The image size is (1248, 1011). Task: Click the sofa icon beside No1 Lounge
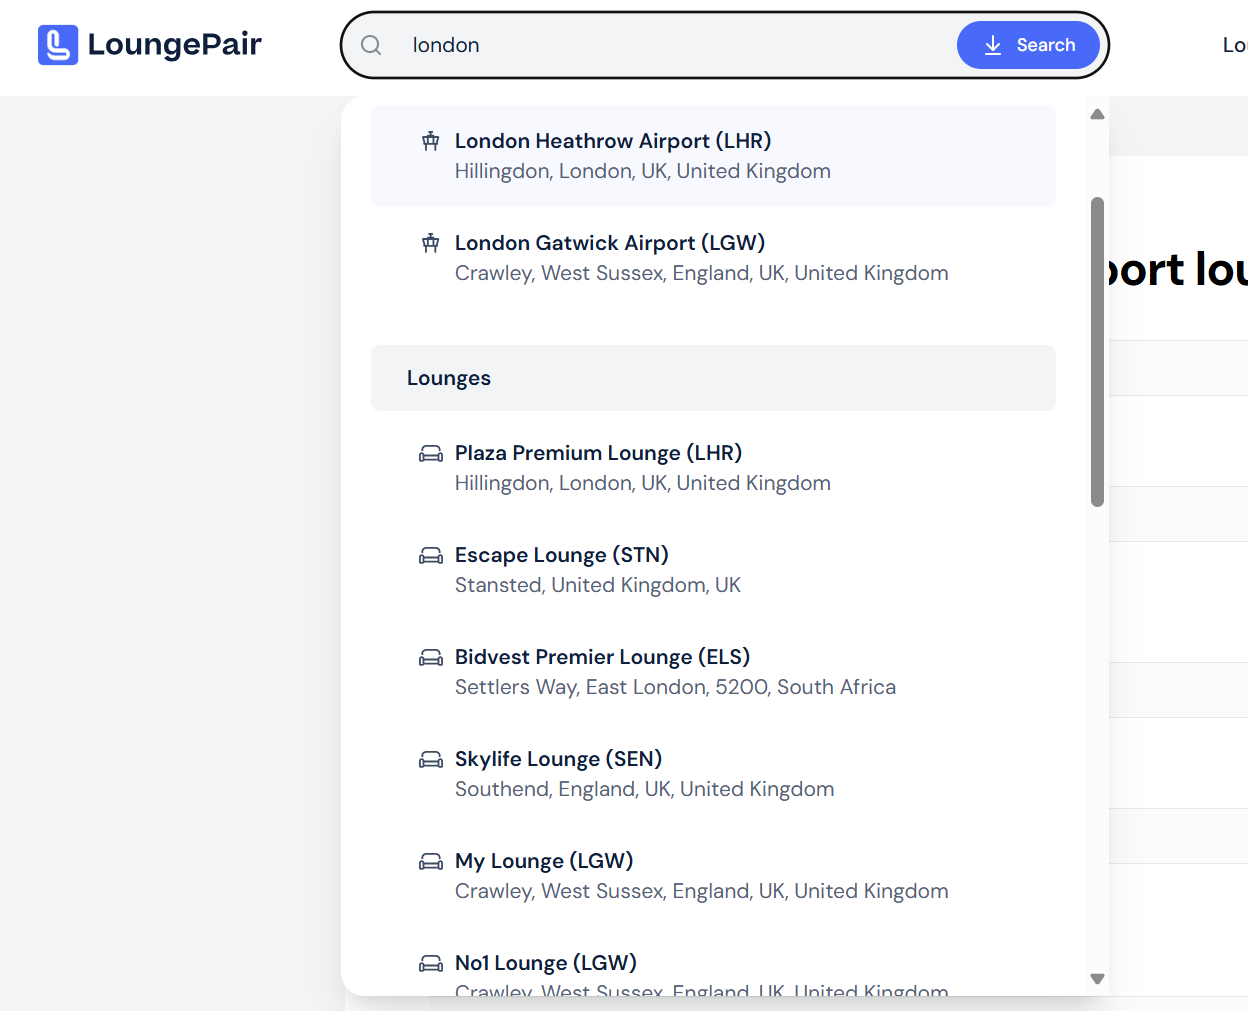tap(431, 964)
